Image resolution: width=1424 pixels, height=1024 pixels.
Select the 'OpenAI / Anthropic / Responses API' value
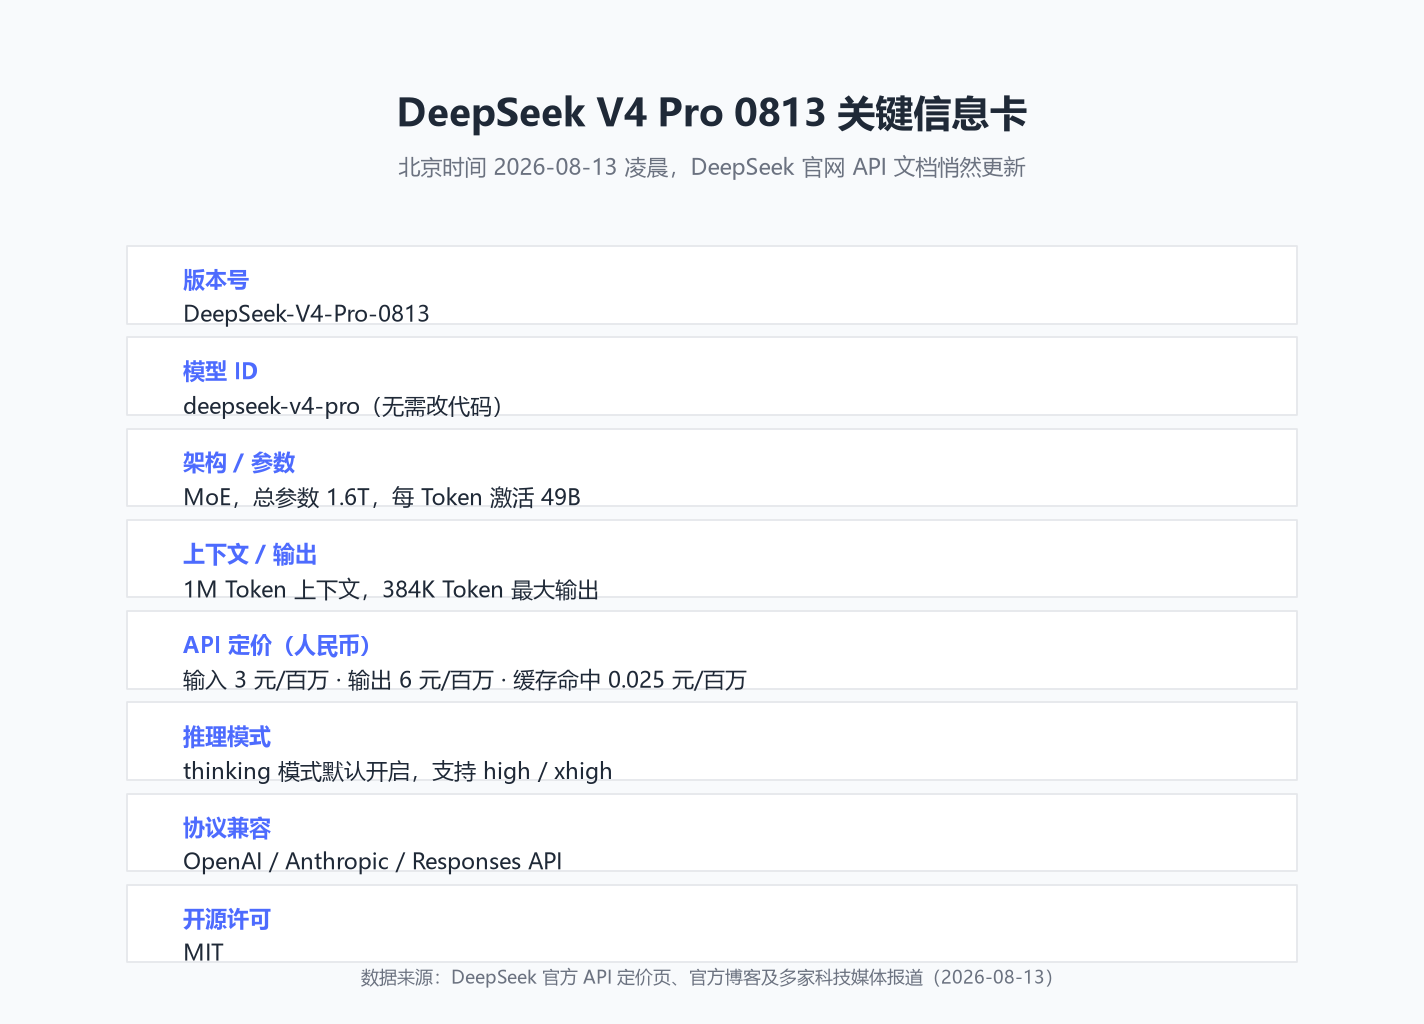(373, 861)
